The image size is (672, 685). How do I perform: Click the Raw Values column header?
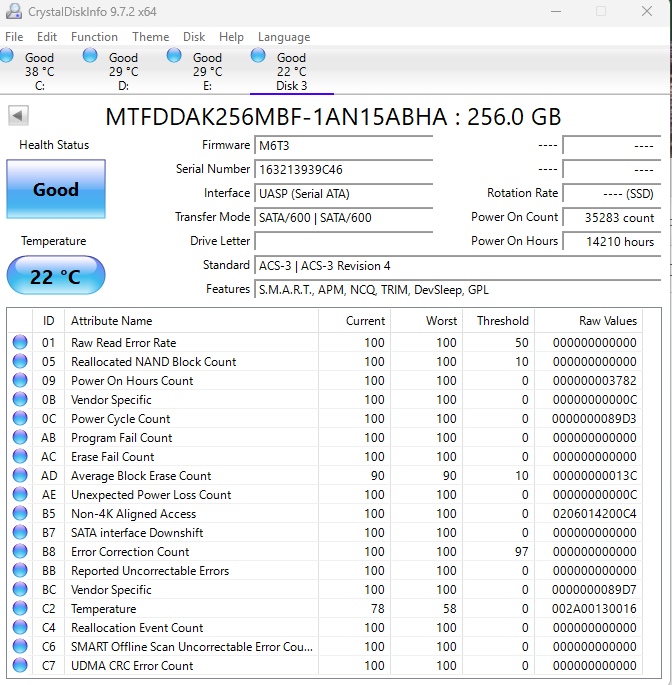589,321
